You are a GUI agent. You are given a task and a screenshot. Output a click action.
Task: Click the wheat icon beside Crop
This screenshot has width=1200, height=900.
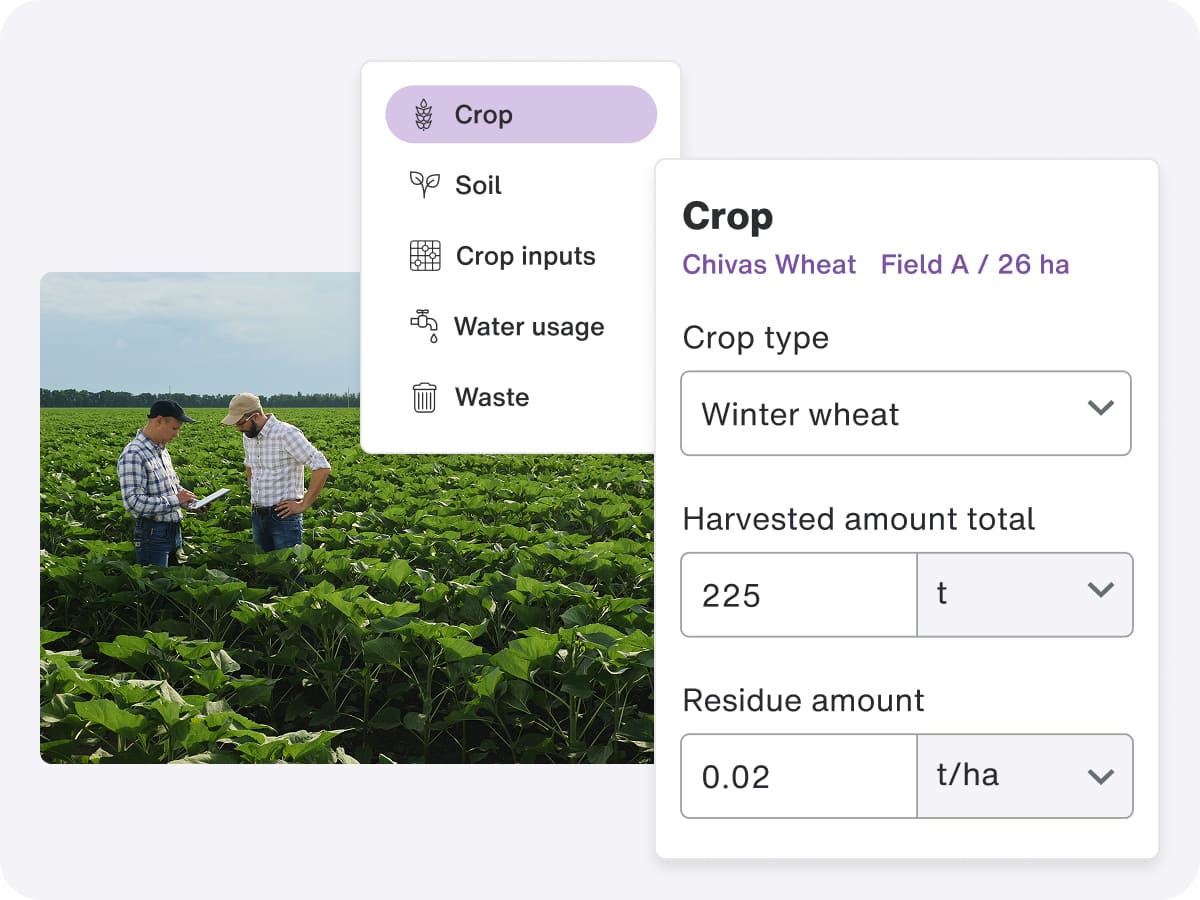click(424, 115)
